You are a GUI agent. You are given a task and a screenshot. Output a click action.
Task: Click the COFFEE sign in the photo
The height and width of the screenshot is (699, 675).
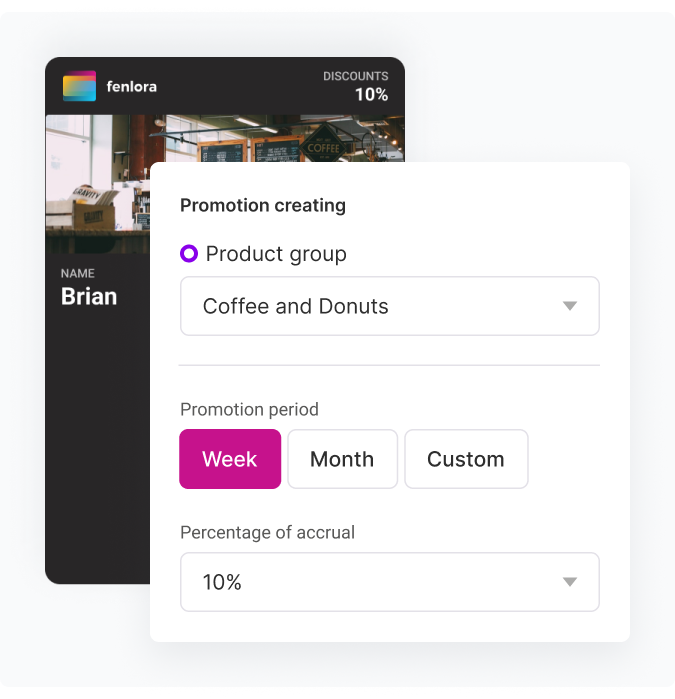pyautogui.click(x=323, y=146)
